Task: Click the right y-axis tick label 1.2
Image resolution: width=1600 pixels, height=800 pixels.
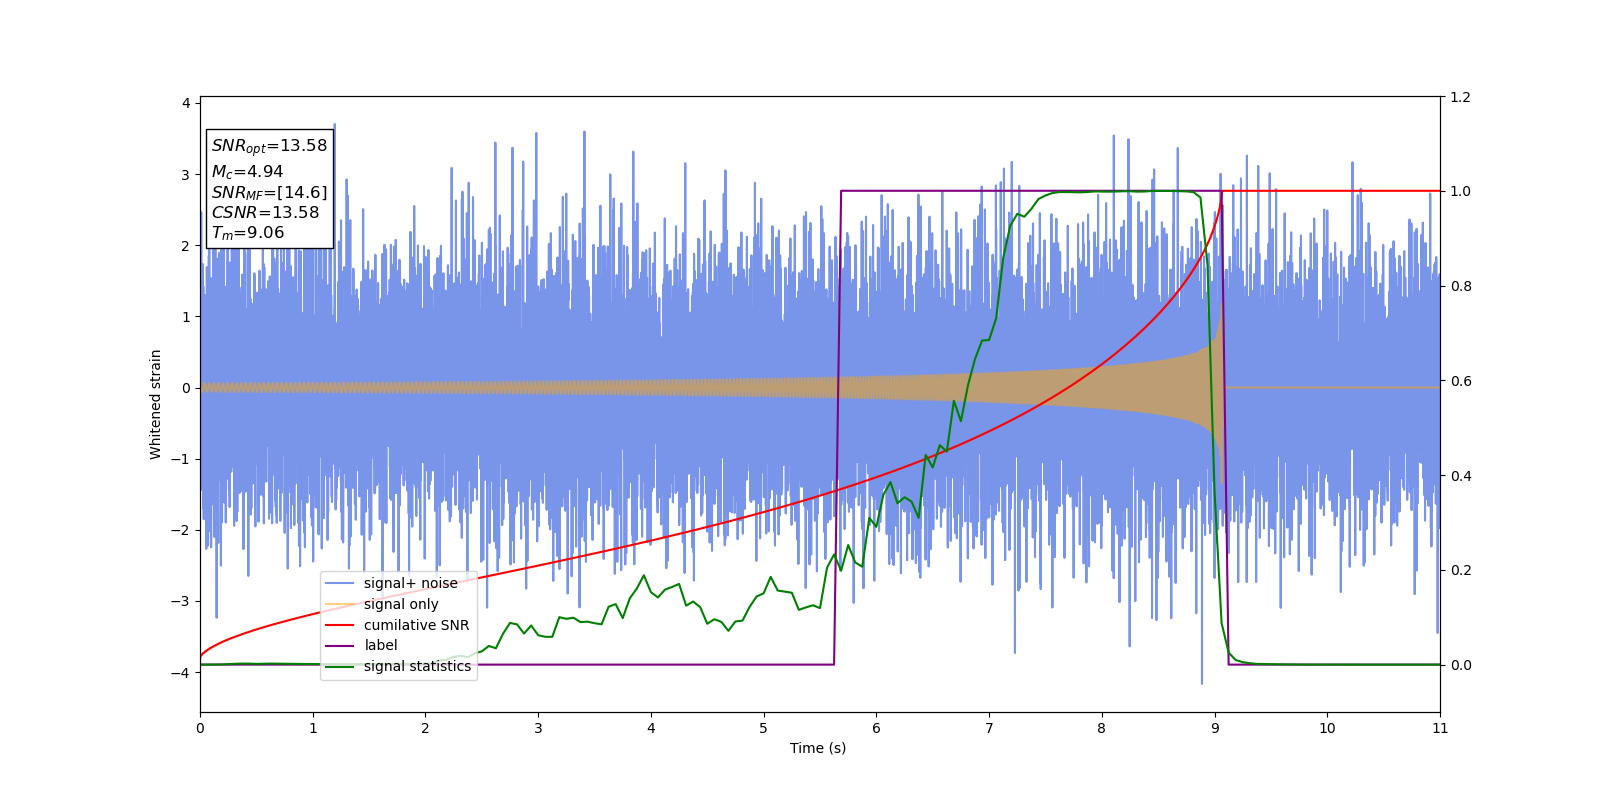Action: pos(1460,97)
